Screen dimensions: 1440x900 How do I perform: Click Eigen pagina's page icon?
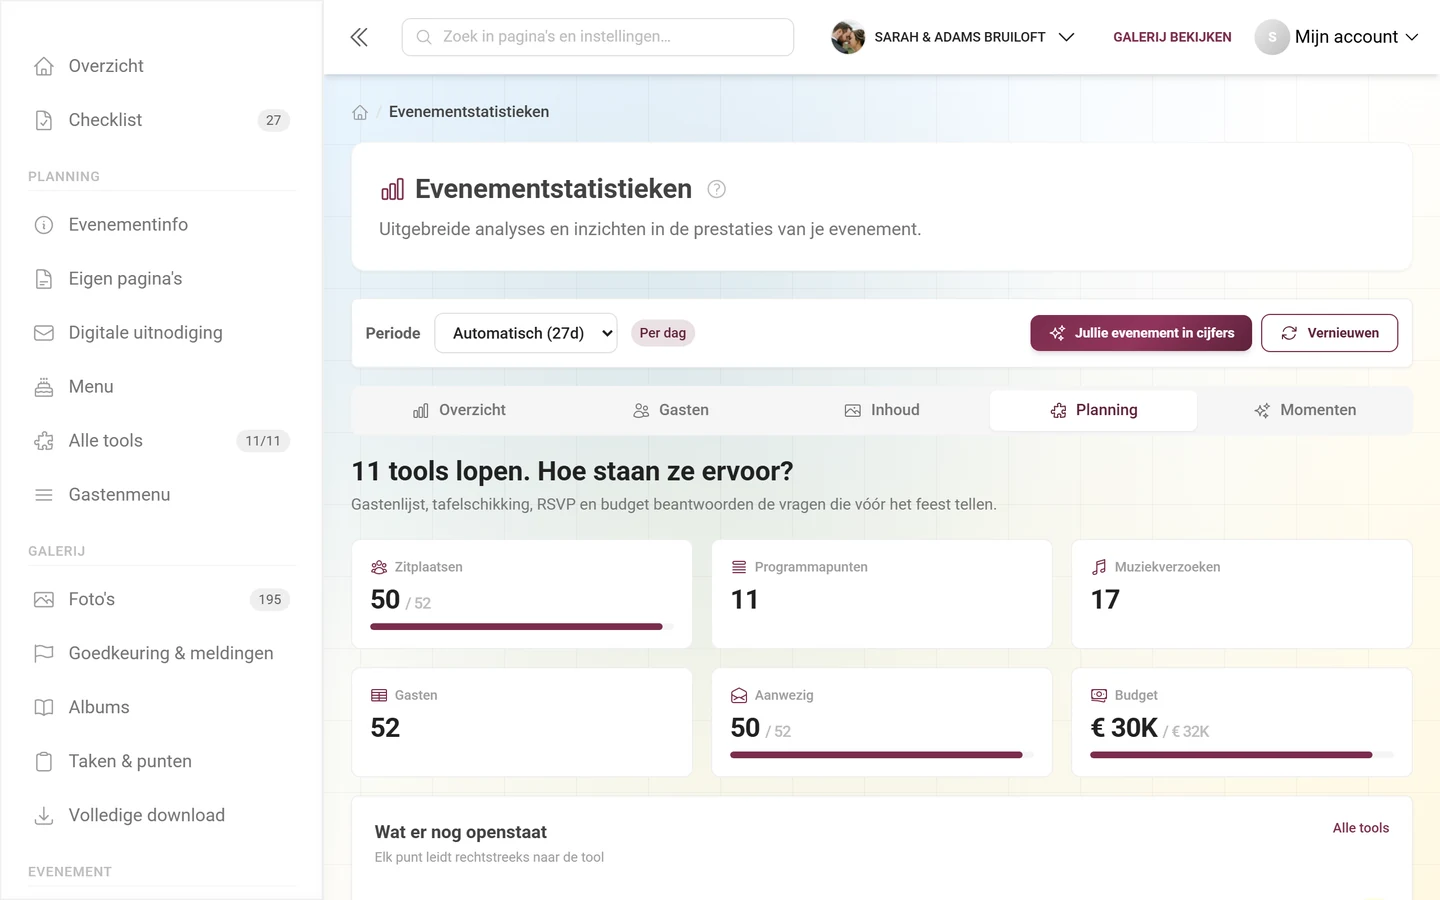[x=44, y=279]
